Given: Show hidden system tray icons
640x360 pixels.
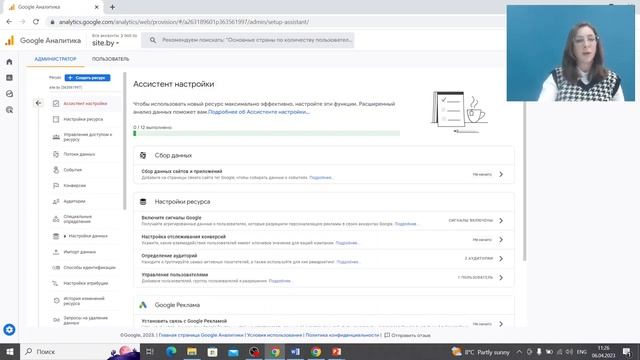Looking at the screenshot, I should [519, 351].
